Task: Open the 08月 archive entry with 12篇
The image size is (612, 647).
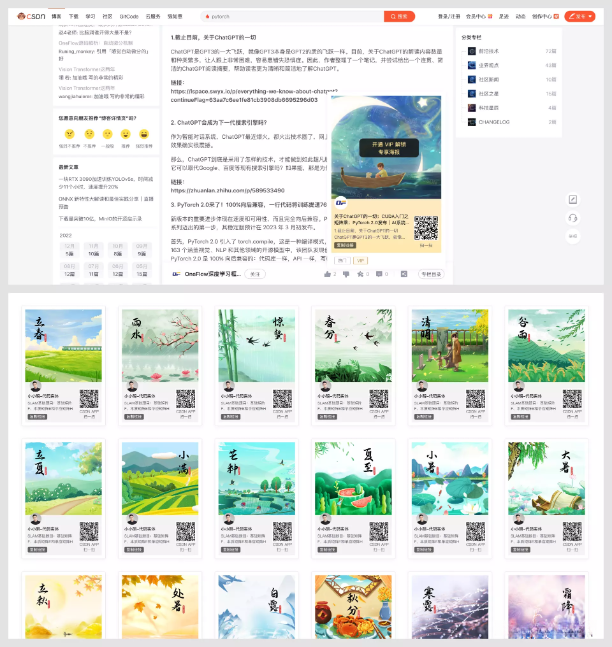Action: click(x=70, y=270)
